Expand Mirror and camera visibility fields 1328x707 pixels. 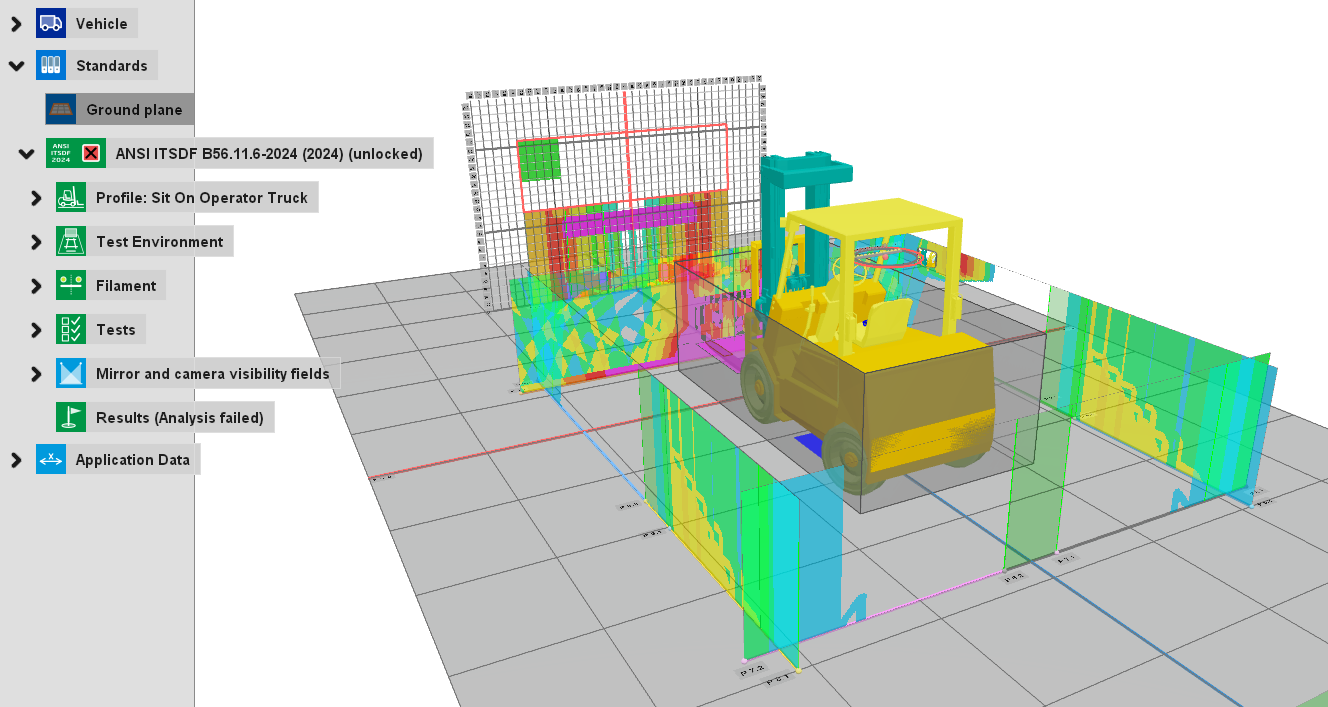(x=37, y=374)
